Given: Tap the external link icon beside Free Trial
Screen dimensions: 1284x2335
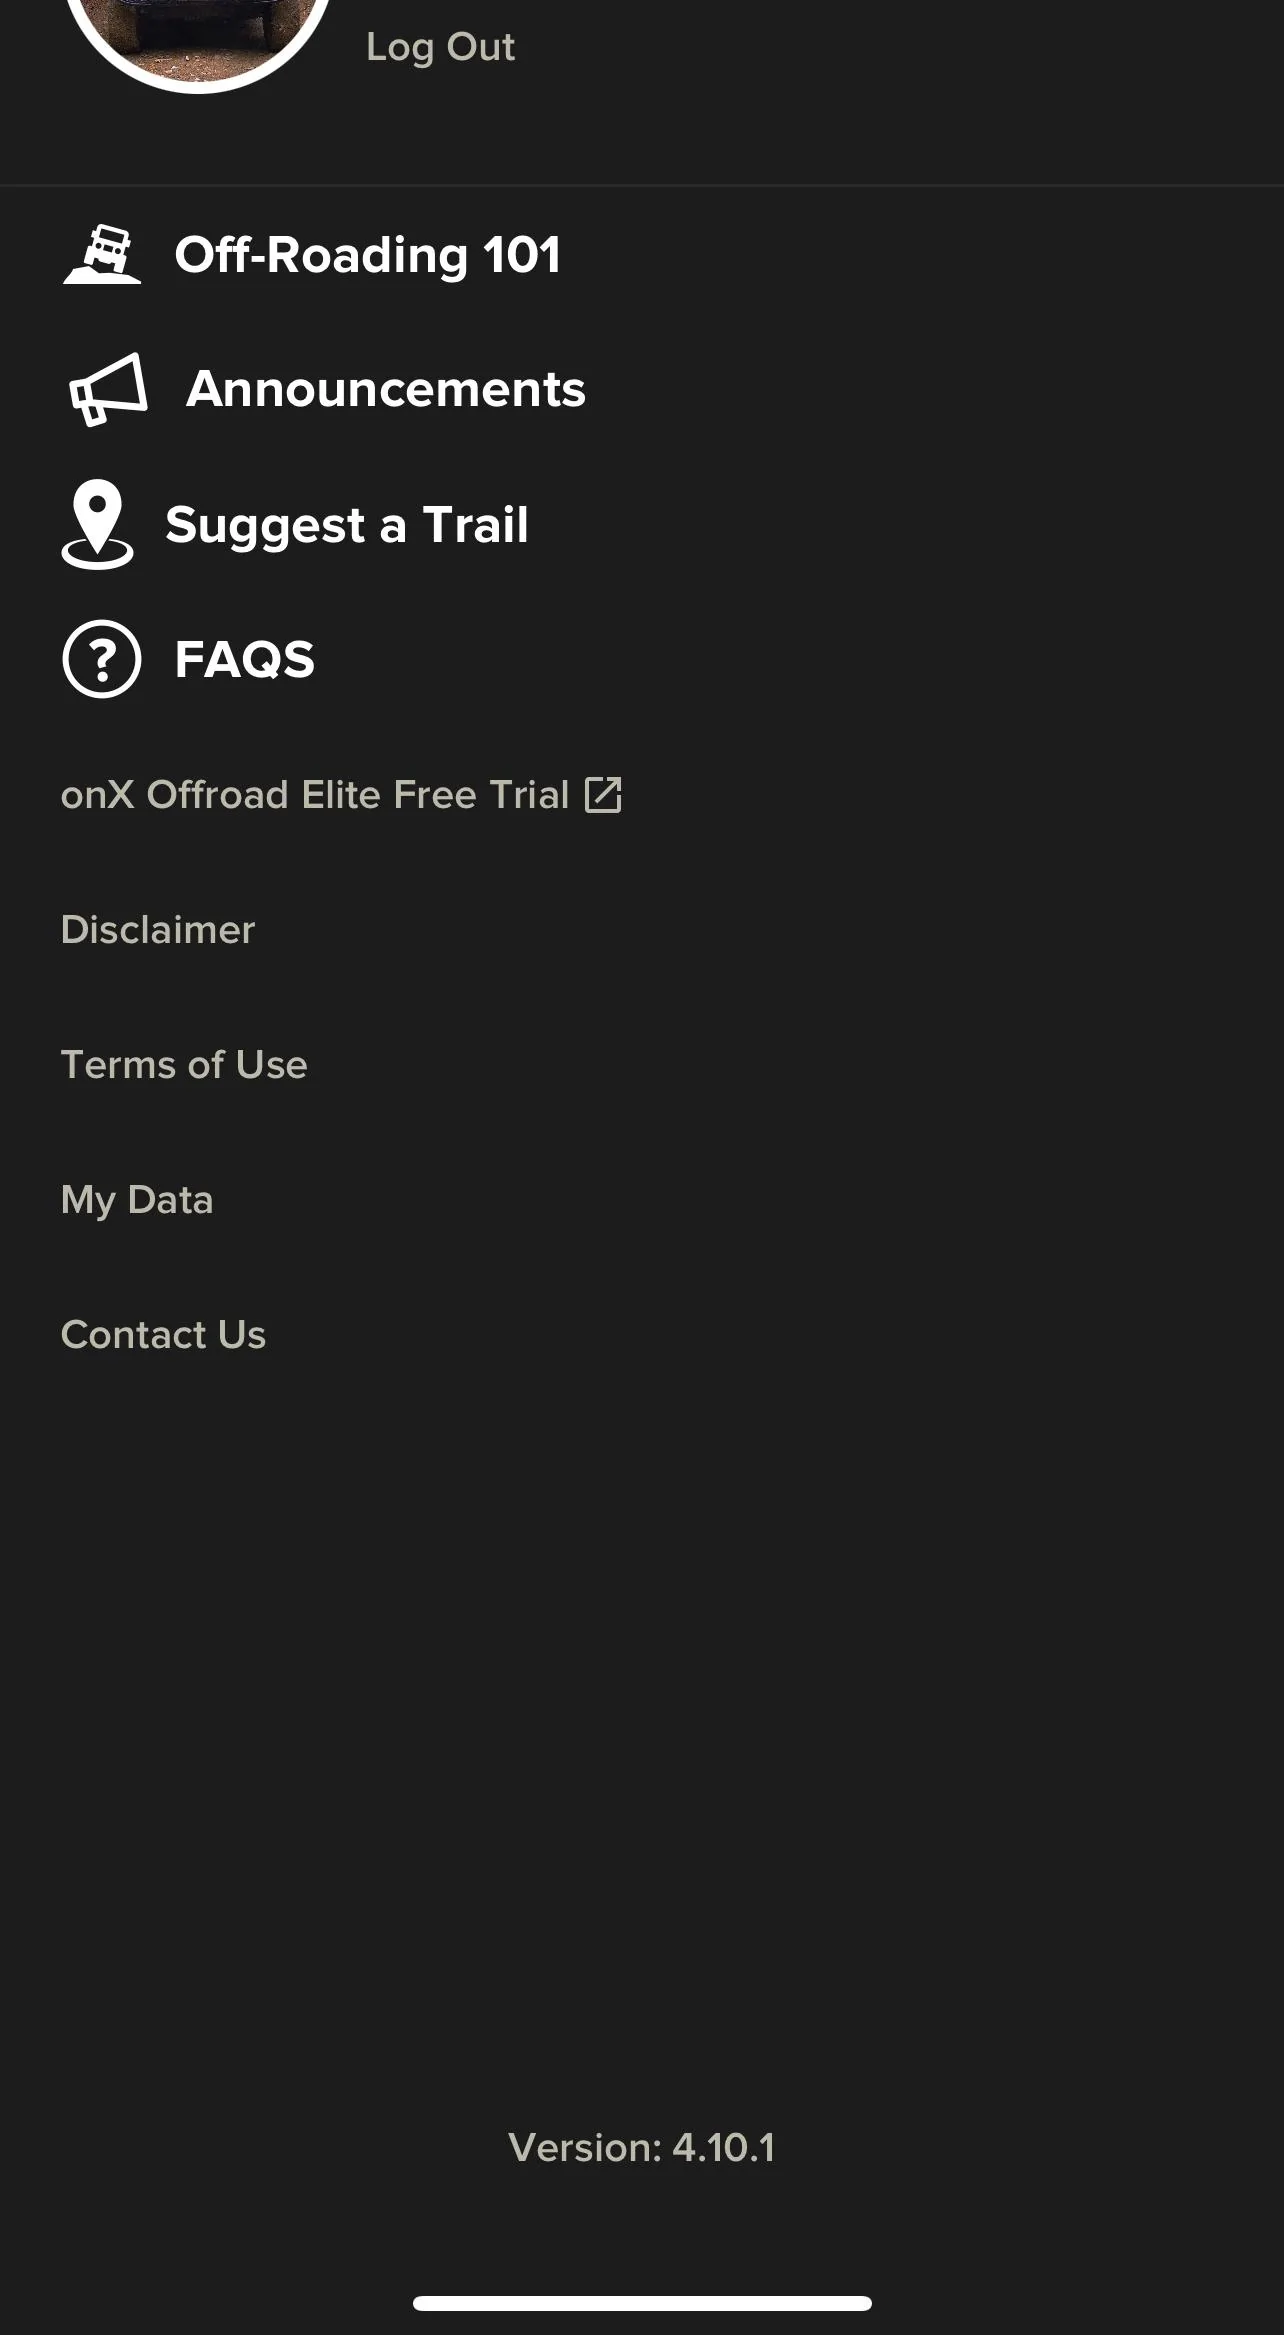Looking at the screenshot, I should [603, 795].
